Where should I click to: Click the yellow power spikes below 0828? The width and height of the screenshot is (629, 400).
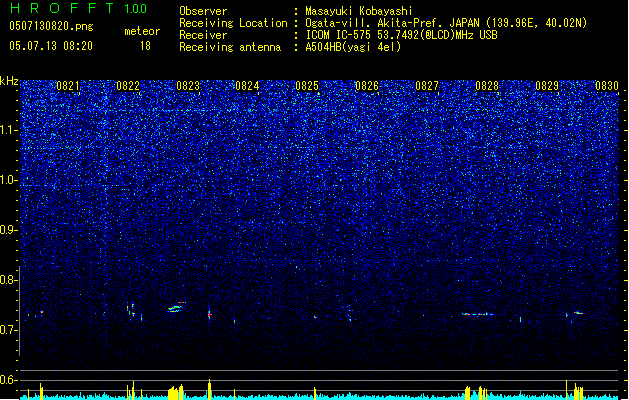click(476, 393)
